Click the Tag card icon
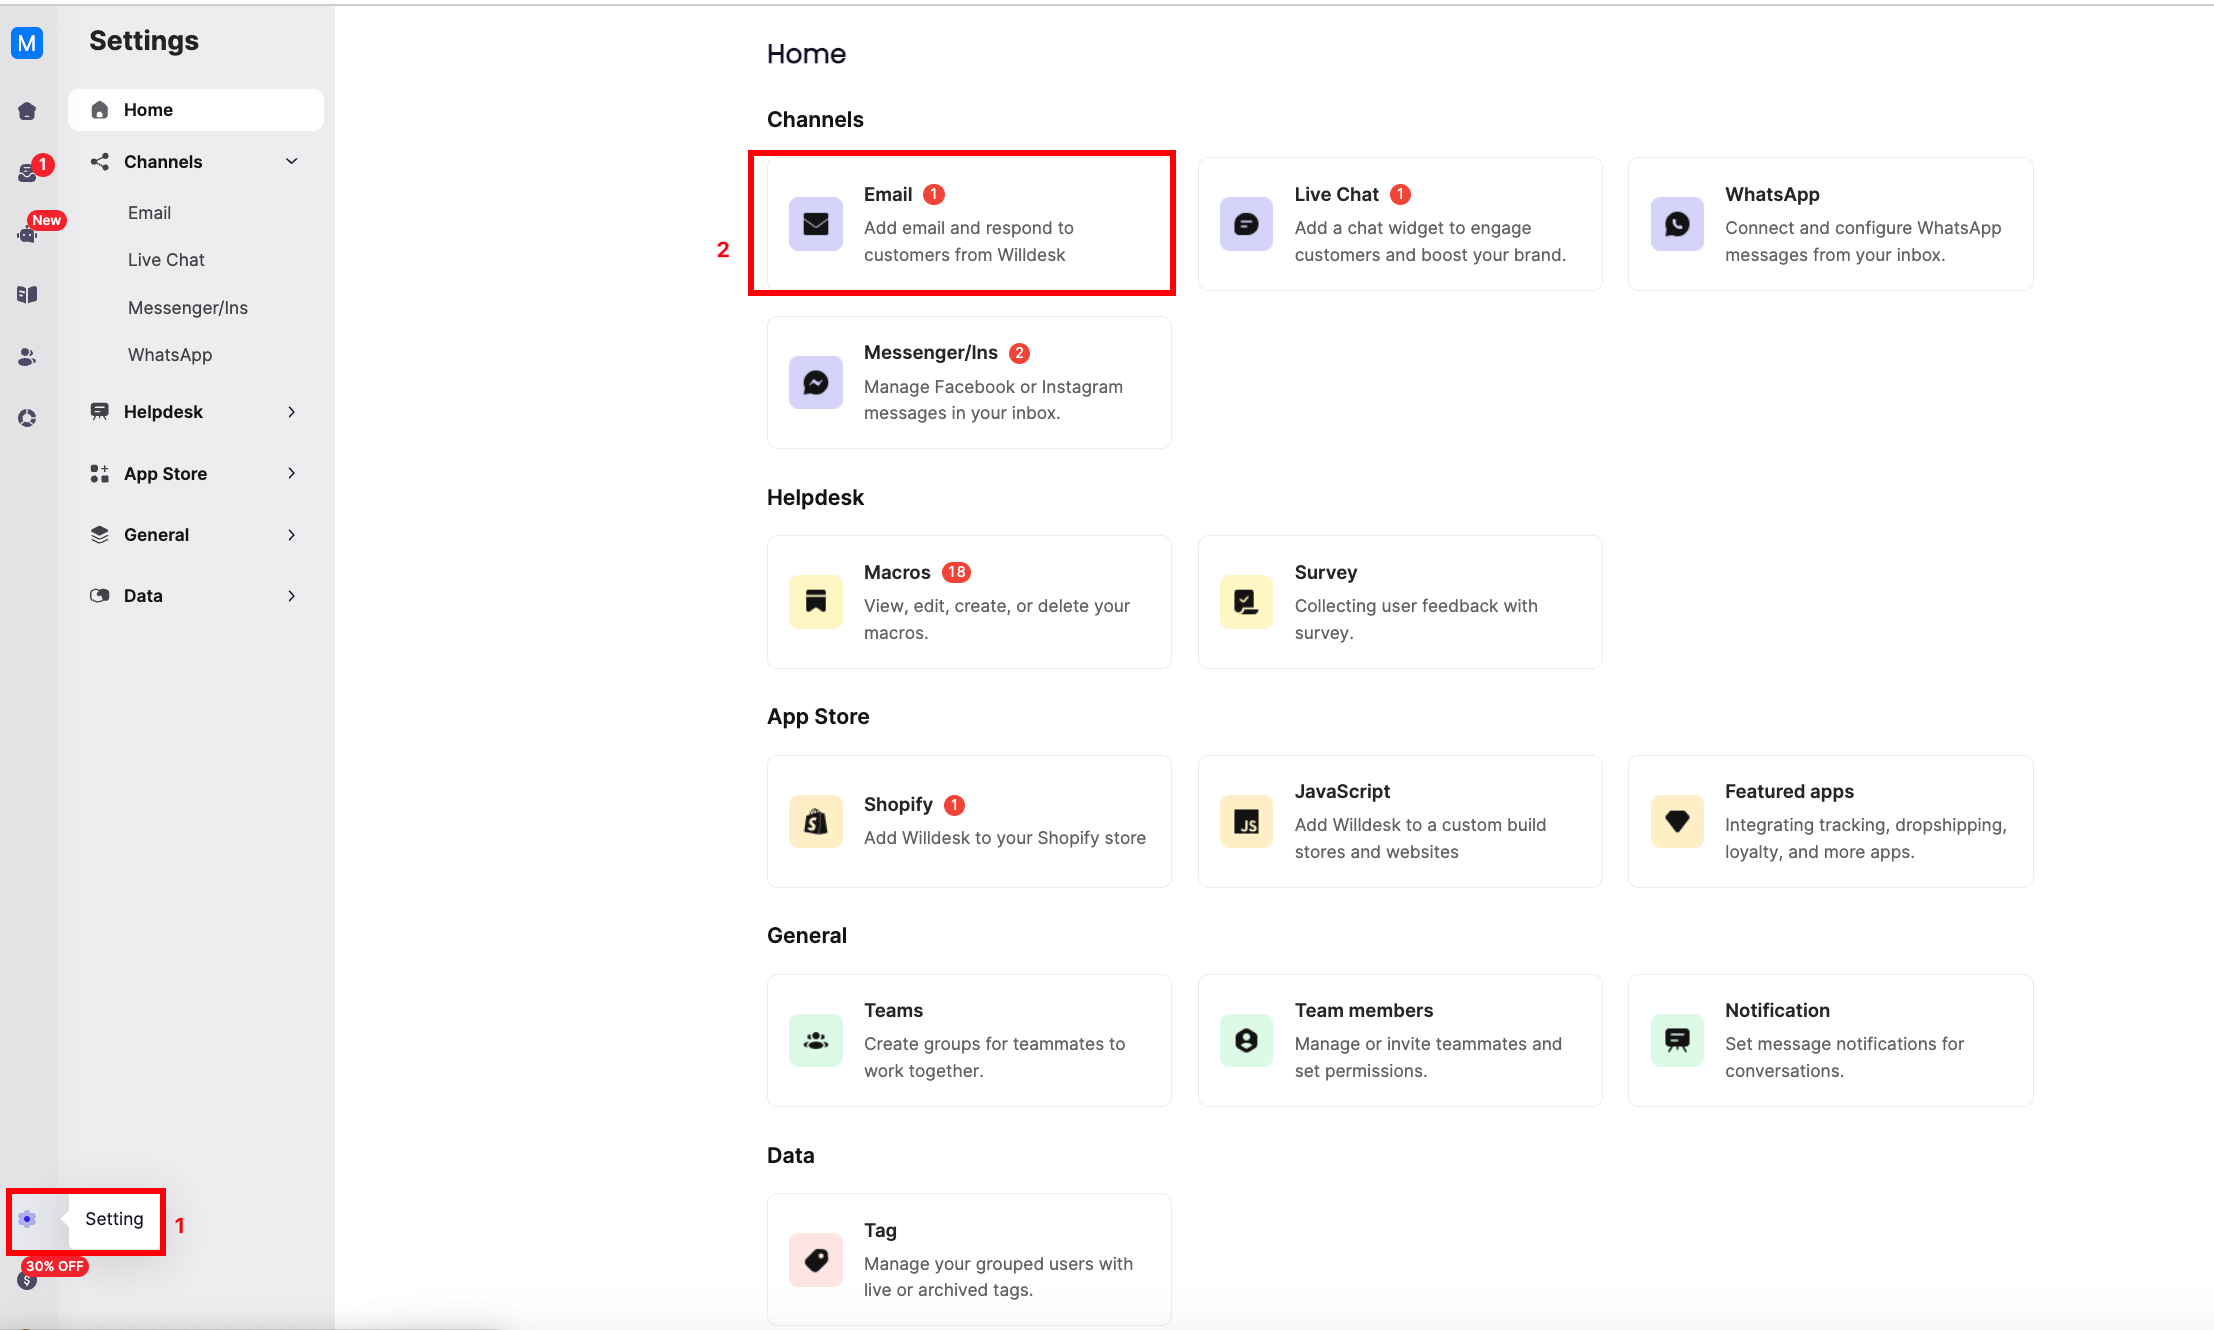This screenshot has height=1330, width=2214. point(816,1260)
